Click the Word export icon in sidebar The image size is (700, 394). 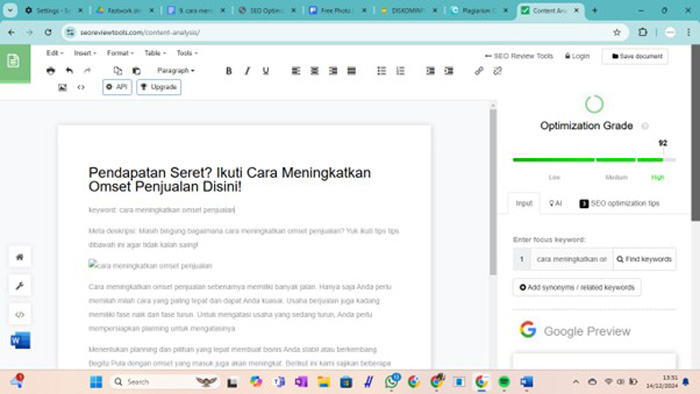click(20, 341)
